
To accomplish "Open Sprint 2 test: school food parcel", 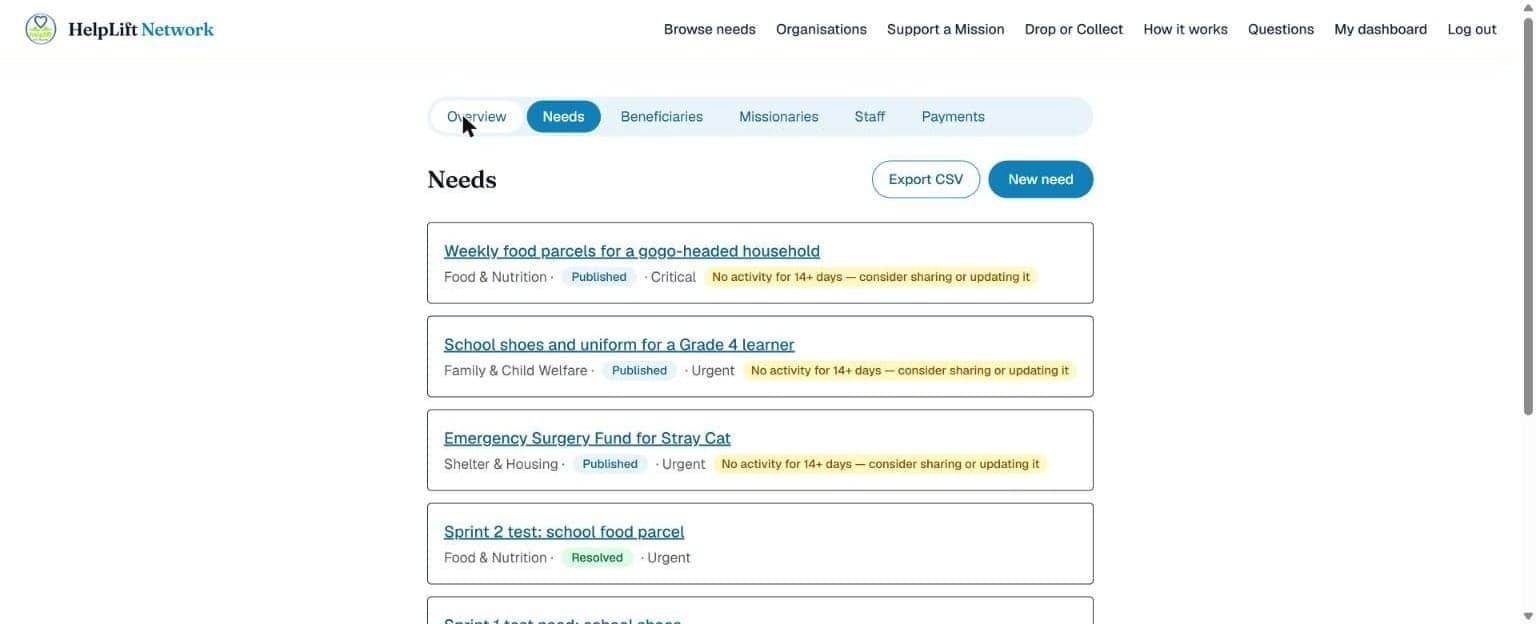I will [564, 532].
